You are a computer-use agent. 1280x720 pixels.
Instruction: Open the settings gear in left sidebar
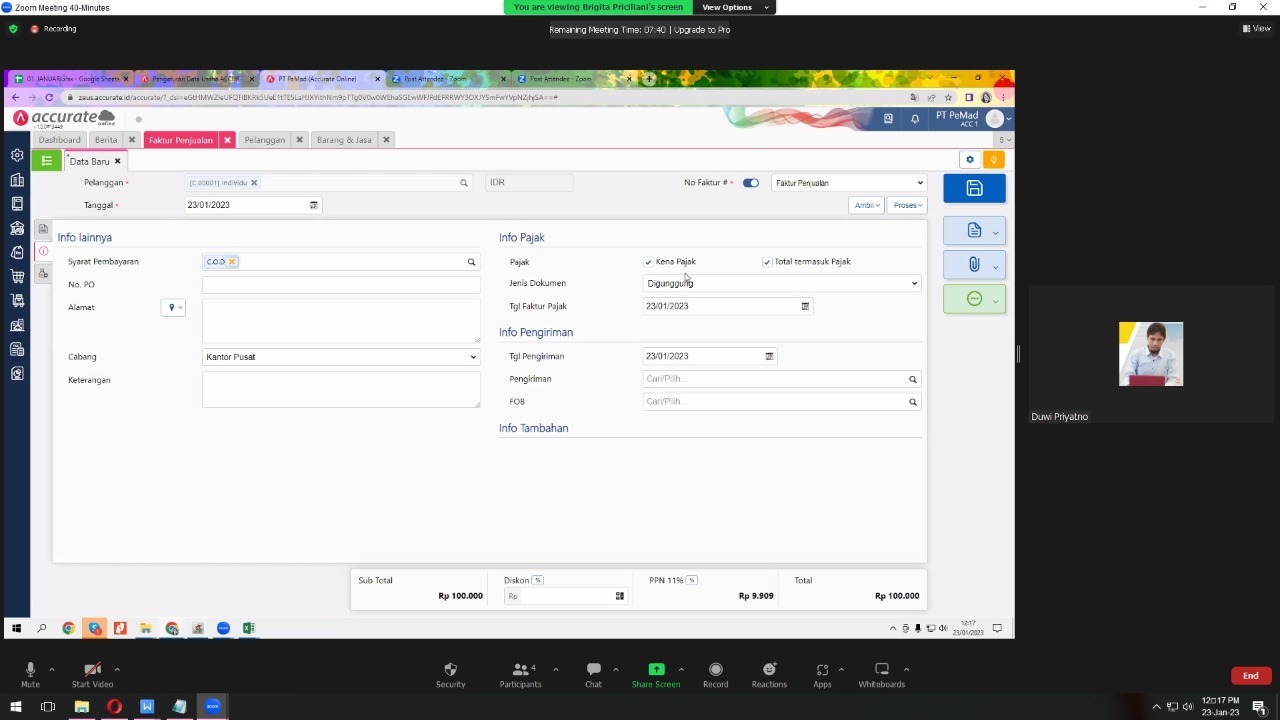click(17, 156)
